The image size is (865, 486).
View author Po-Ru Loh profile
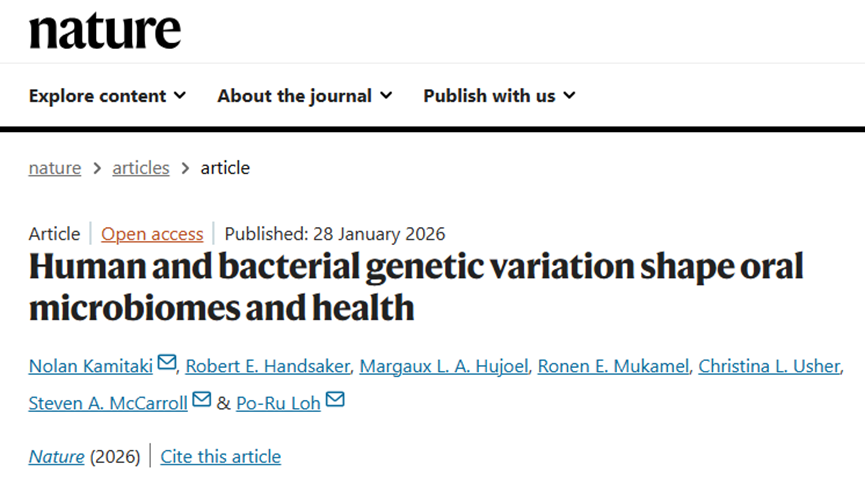pyautogui.click(x=278, y=403)
